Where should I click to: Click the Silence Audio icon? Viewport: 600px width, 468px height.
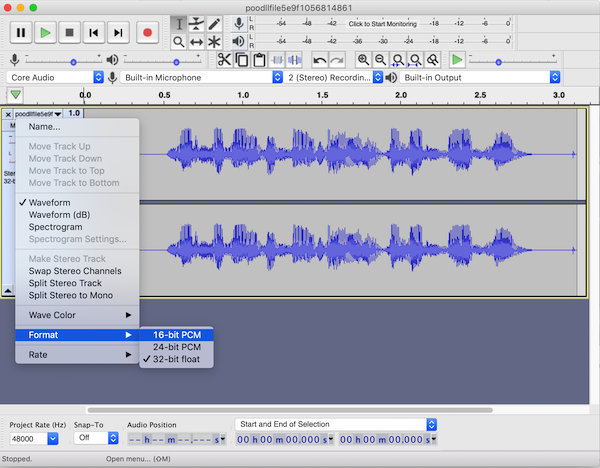coord(295,60)
